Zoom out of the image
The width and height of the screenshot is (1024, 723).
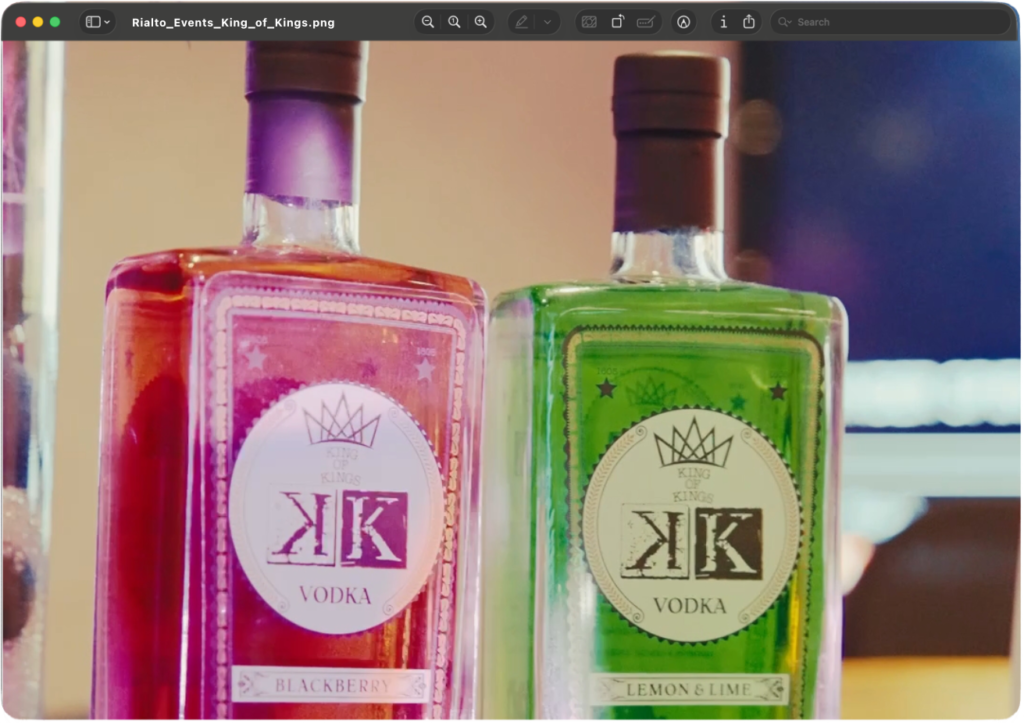pyautogui.click(x=428, y=22)
